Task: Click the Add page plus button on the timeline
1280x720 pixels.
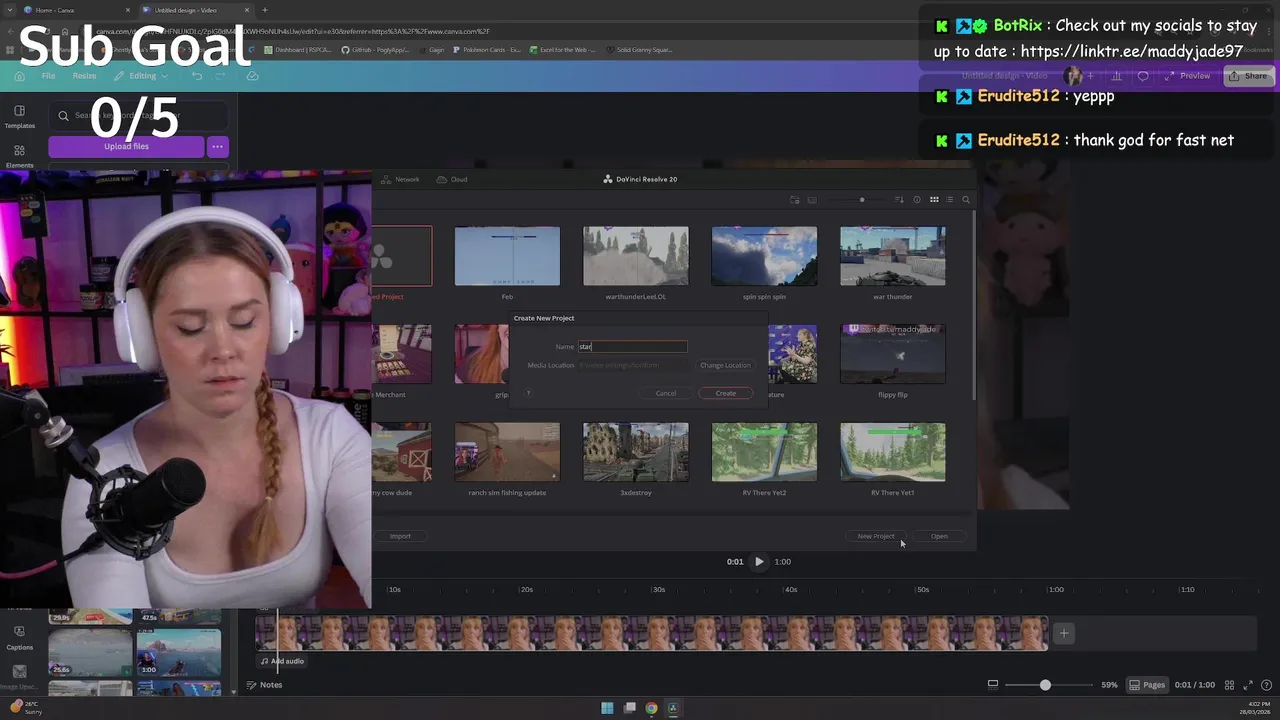Action: click(x=1064, y=633)
